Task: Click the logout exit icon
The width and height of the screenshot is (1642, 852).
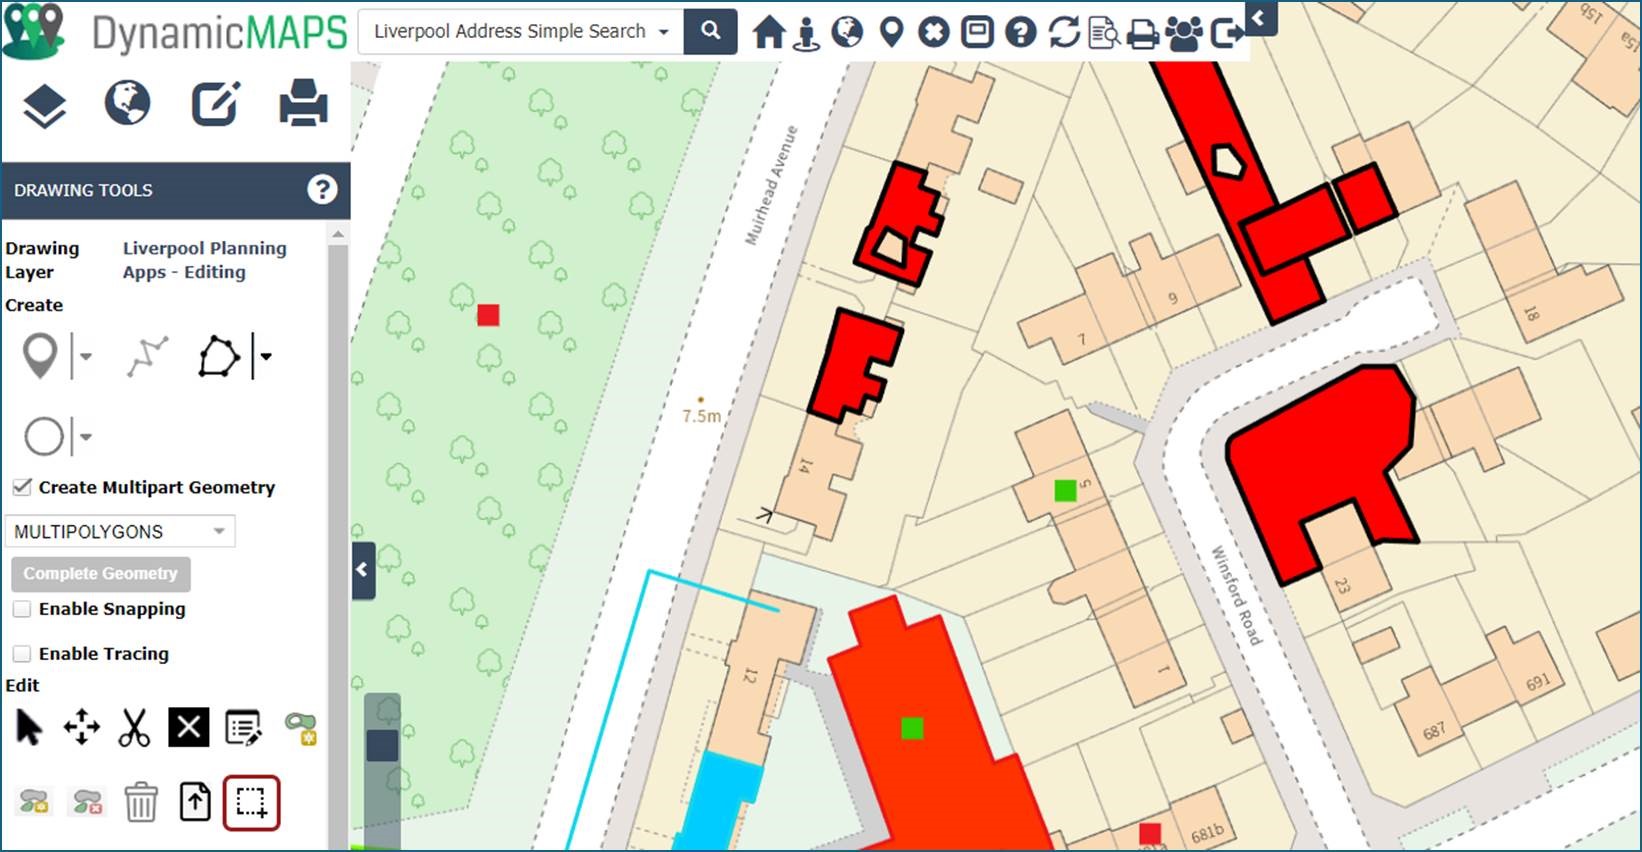Action: click(x=1227, y=34)
